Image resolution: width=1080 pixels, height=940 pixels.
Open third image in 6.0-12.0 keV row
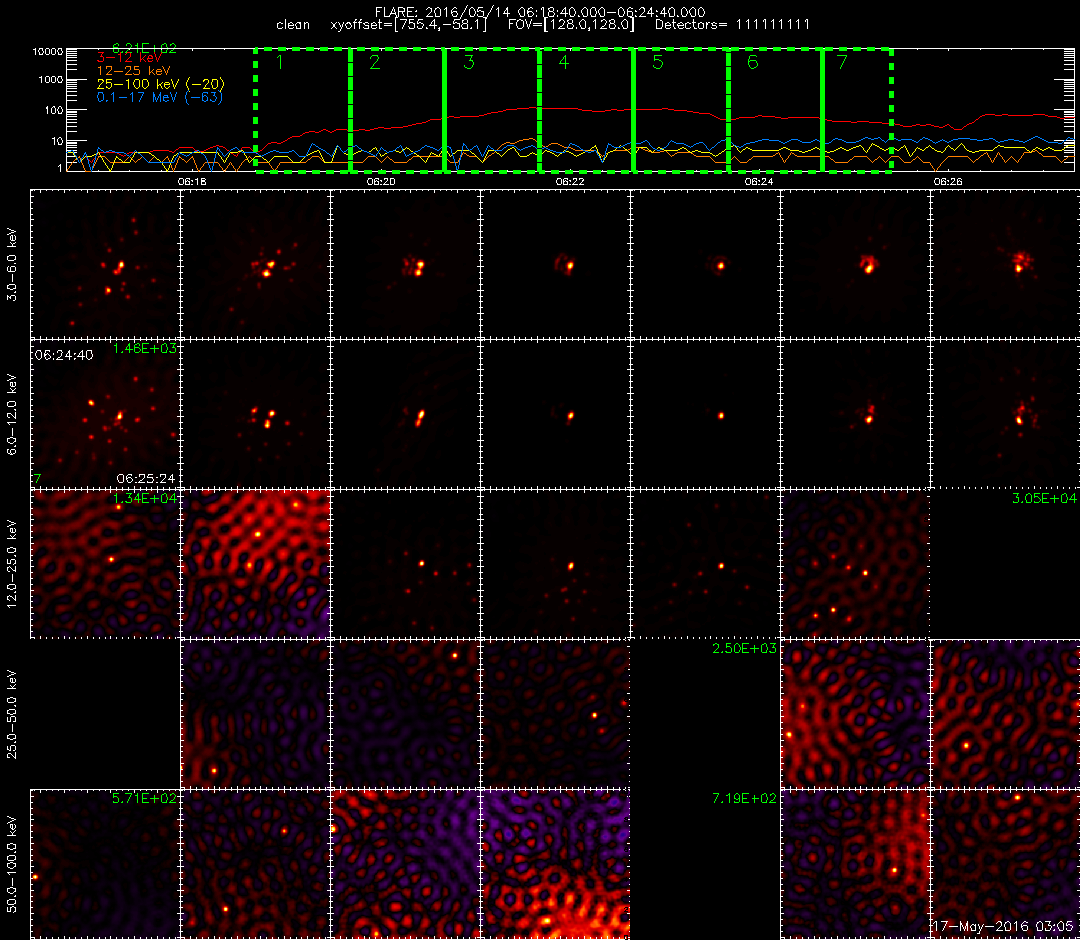coord(405,414)
